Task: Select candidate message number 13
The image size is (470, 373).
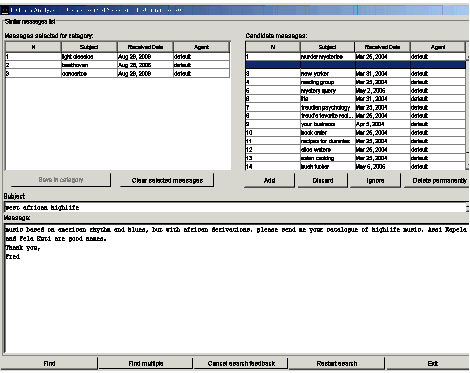Action: (355, 158)
